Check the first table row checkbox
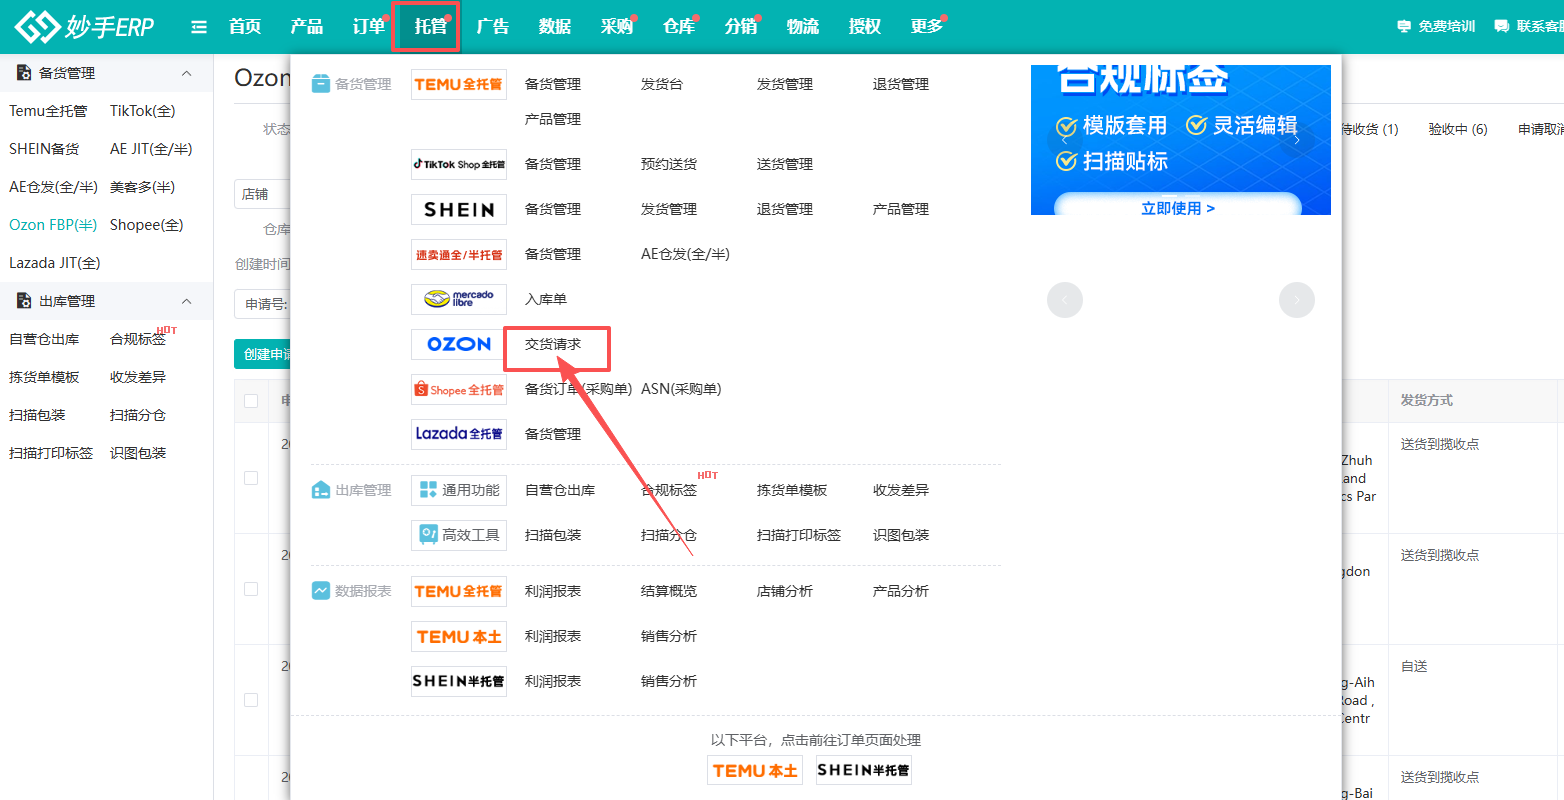 coord(251,478)
